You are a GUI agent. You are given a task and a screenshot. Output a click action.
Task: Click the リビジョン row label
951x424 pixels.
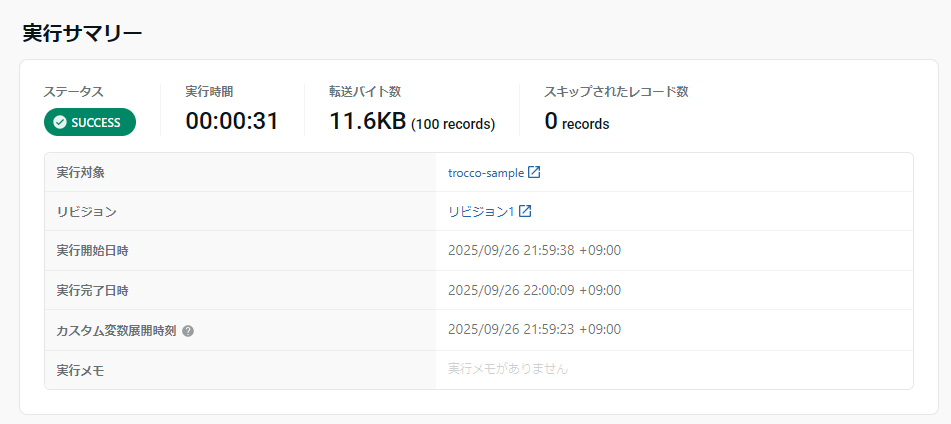87,211
